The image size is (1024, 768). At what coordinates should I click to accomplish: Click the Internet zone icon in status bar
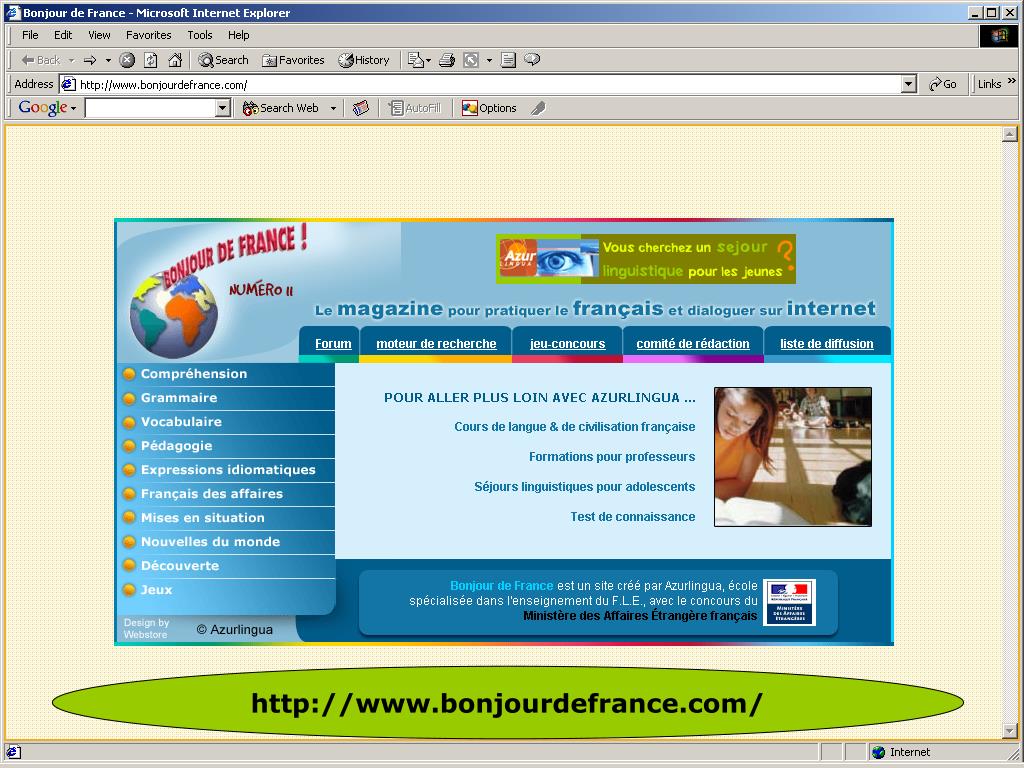tap(878, 752)
